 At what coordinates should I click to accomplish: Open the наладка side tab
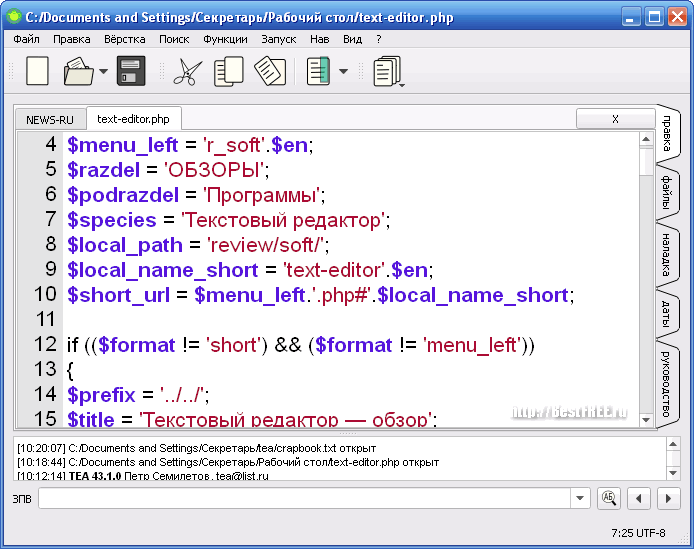(666, 255)
